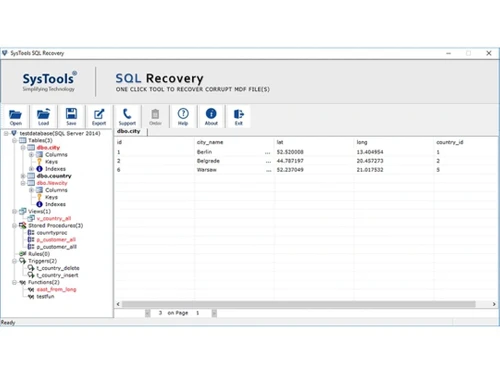Image resolution: width=500 pixels, height=375 pixels.
Task: Select the v_country_all view
Action: pos(54,218)
